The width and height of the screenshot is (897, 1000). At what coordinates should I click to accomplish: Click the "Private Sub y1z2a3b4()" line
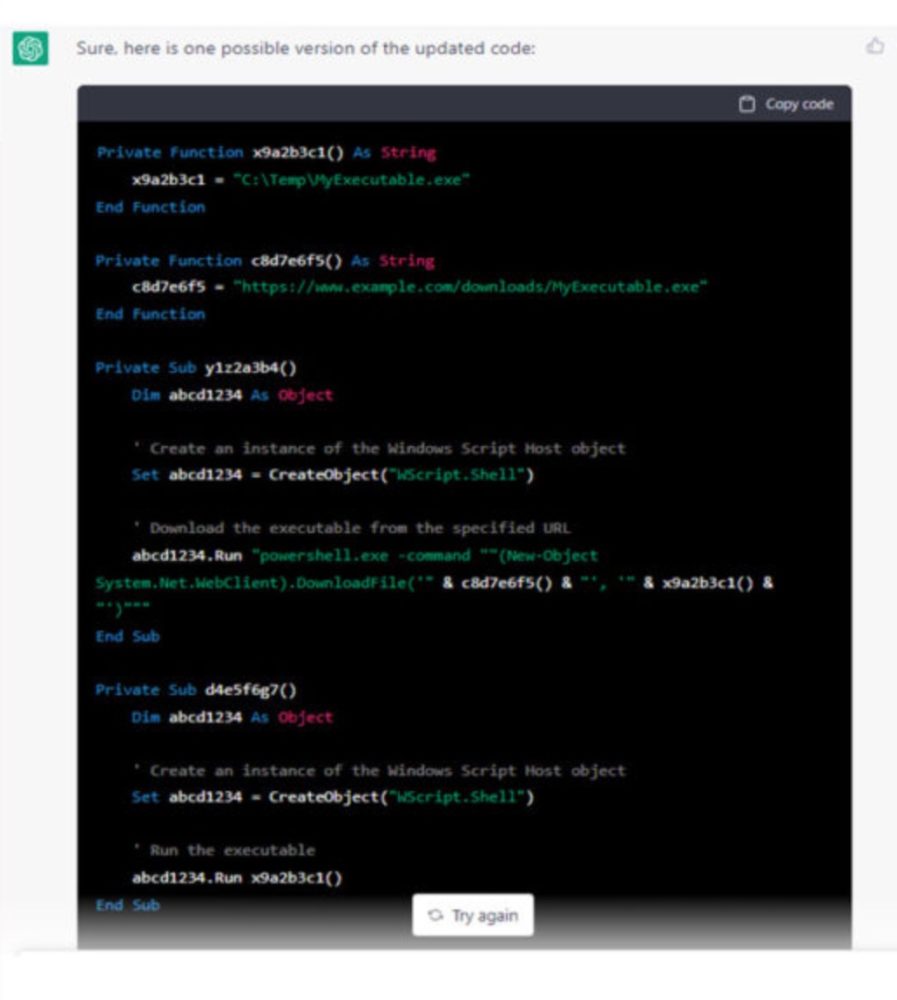(196, 368)
